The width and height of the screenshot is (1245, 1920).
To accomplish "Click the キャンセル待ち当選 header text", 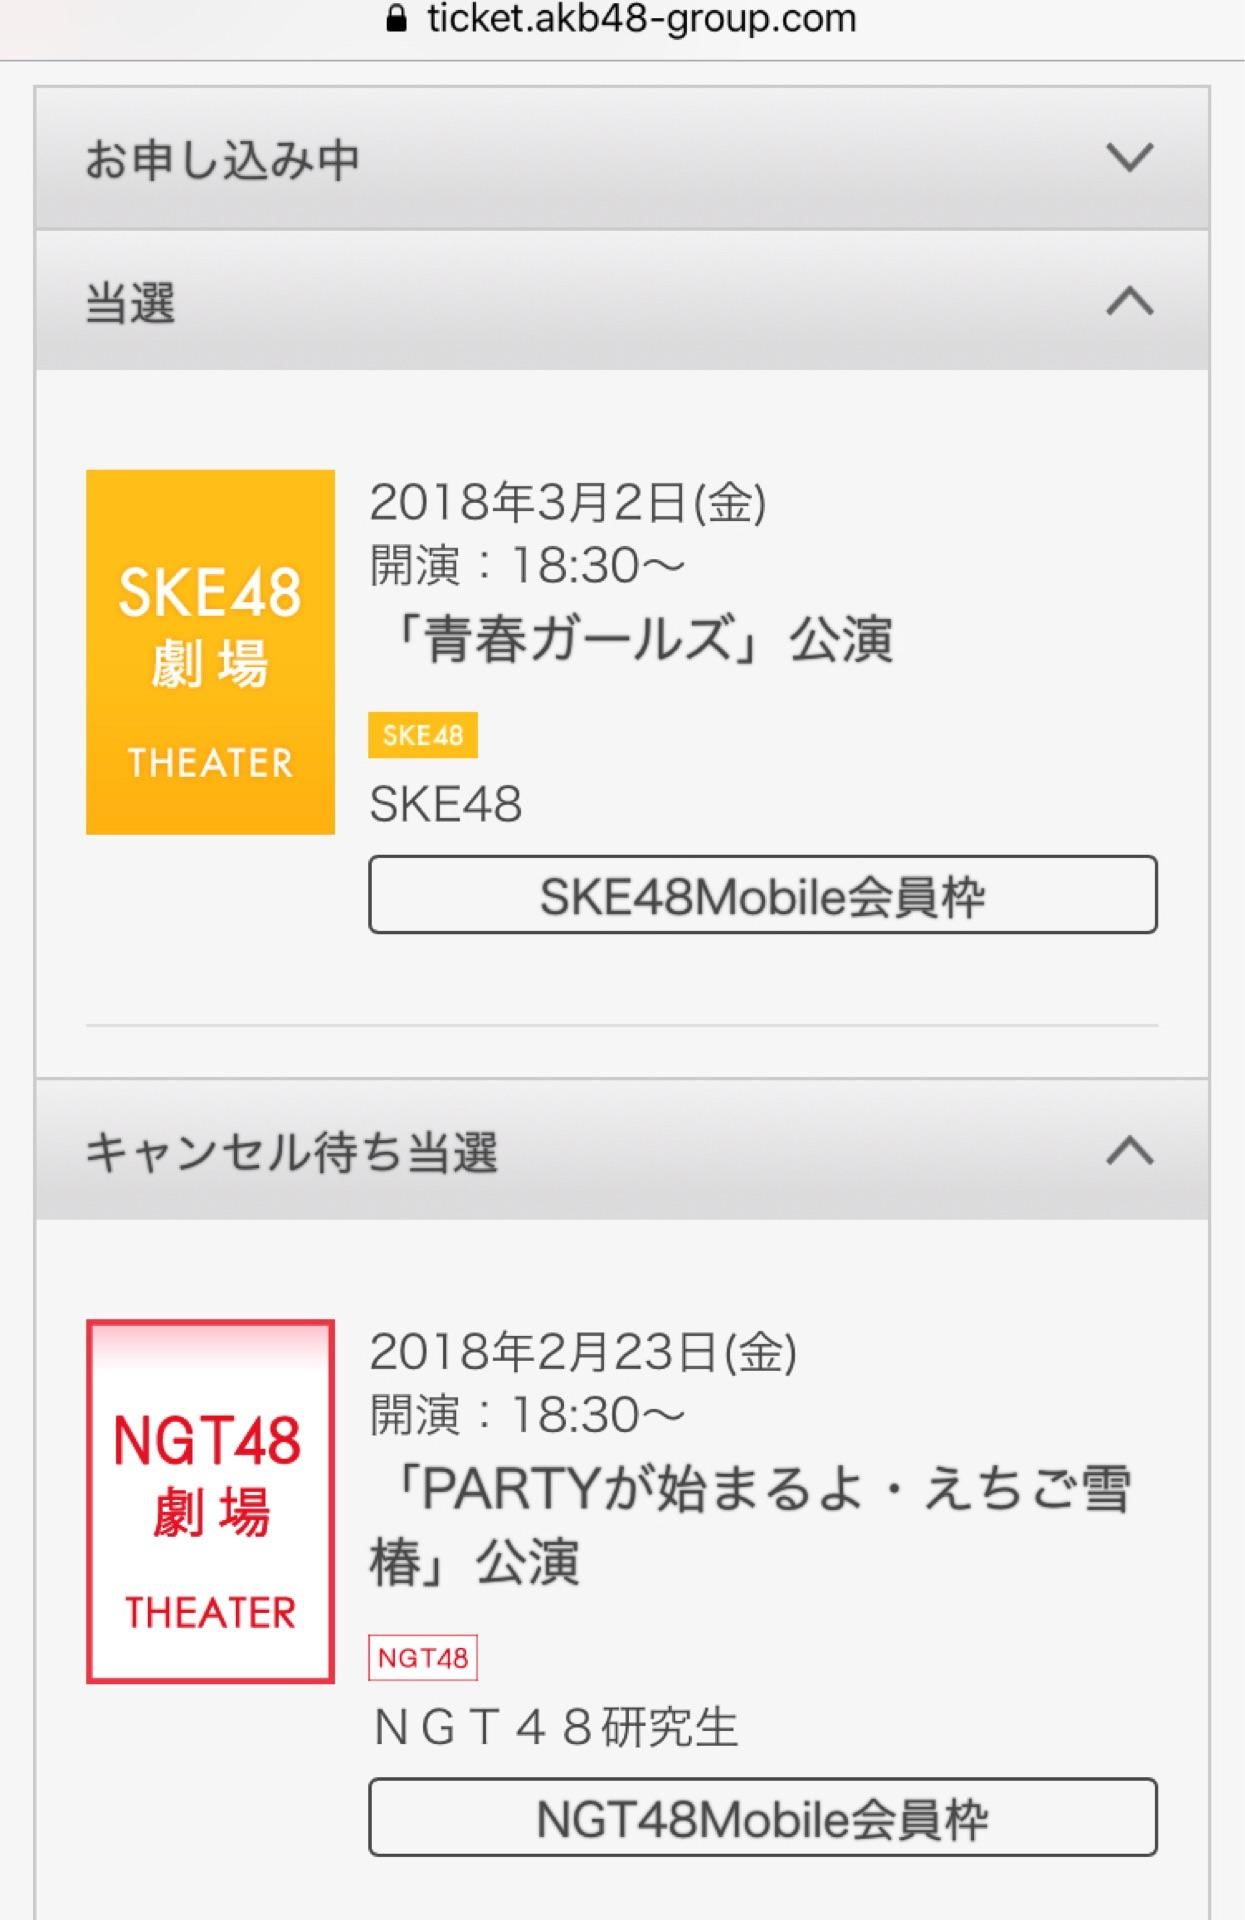I will [291, 1153].
